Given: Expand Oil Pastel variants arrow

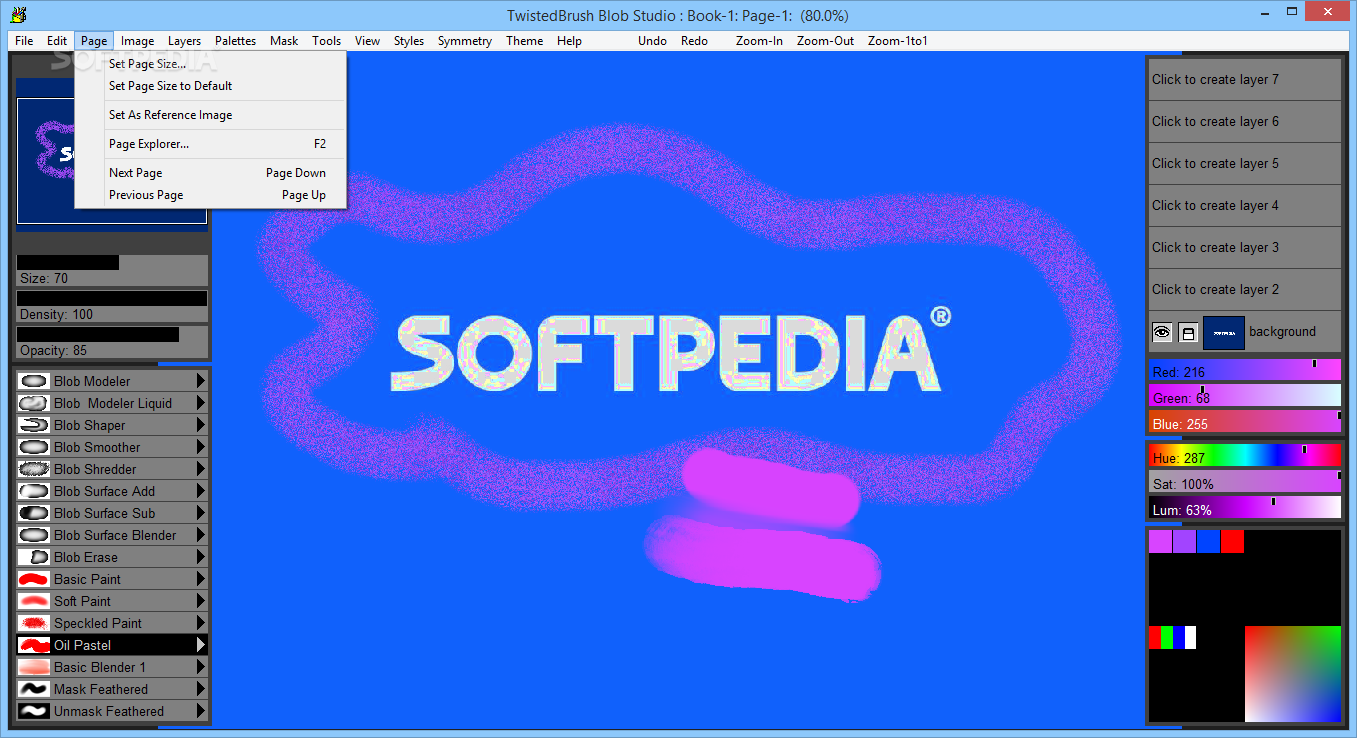Looking at the screenshot, I should (201, 645).
